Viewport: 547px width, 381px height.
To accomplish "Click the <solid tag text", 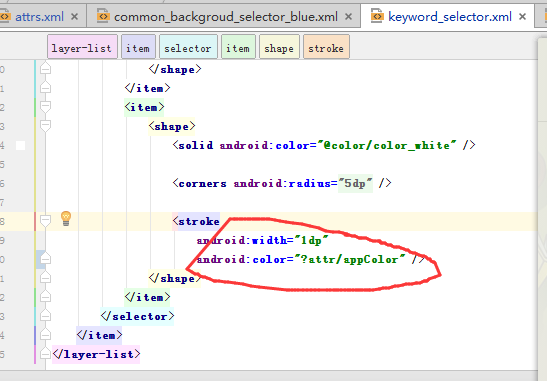I will [x=193, y=145].
